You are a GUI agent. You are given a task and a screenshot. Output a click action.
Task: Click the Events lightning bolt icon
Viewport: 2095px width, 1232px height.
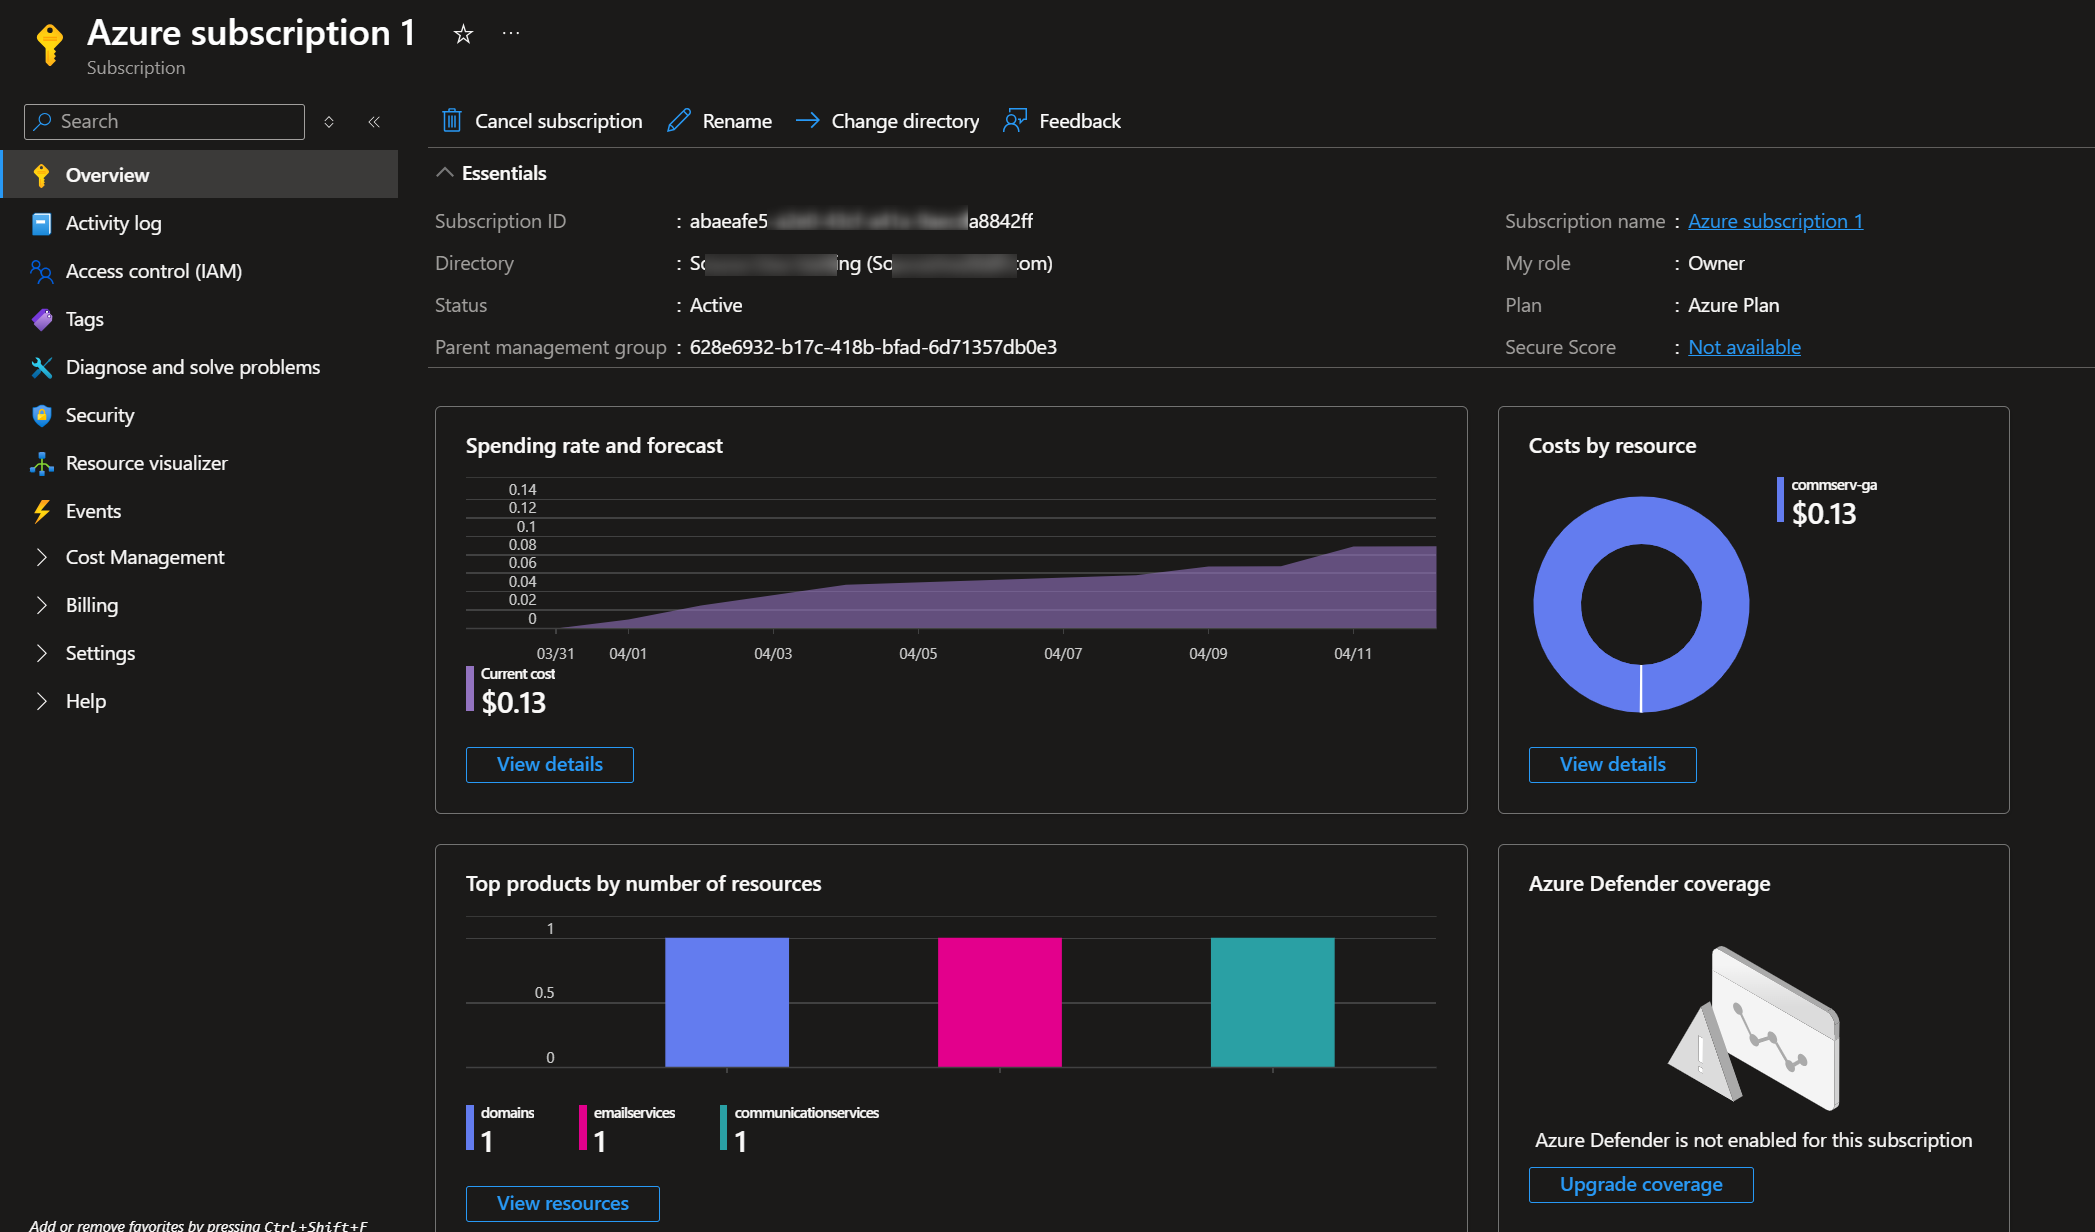tap(41, 511)
